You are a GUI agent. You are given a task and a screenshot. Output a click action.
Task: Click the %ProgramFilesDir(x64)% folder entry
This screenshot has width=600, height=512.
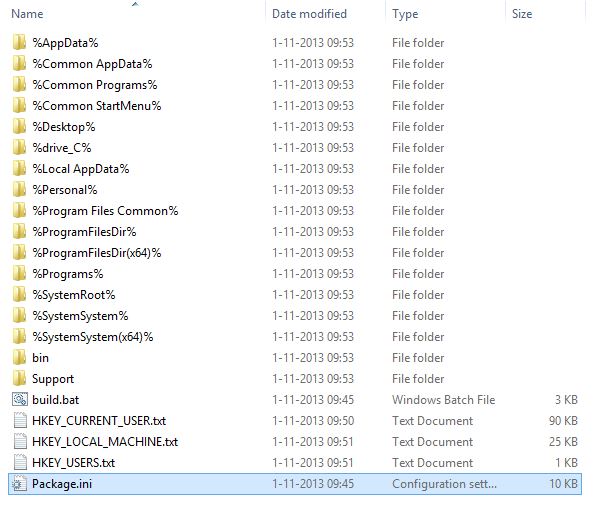96,253
